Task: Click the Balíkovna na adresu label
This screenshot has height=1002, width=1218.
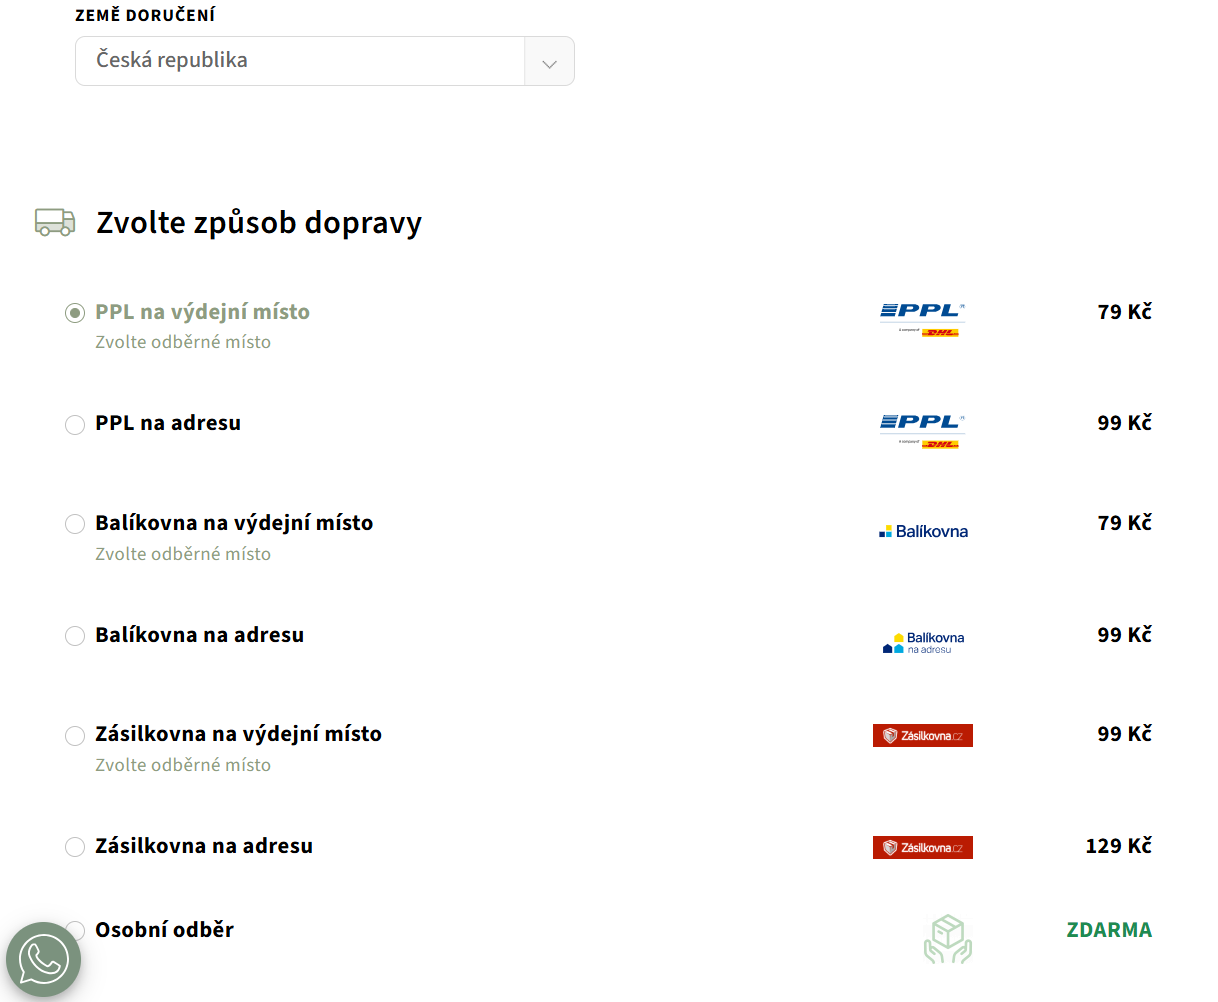Action: tap(199, 635)
